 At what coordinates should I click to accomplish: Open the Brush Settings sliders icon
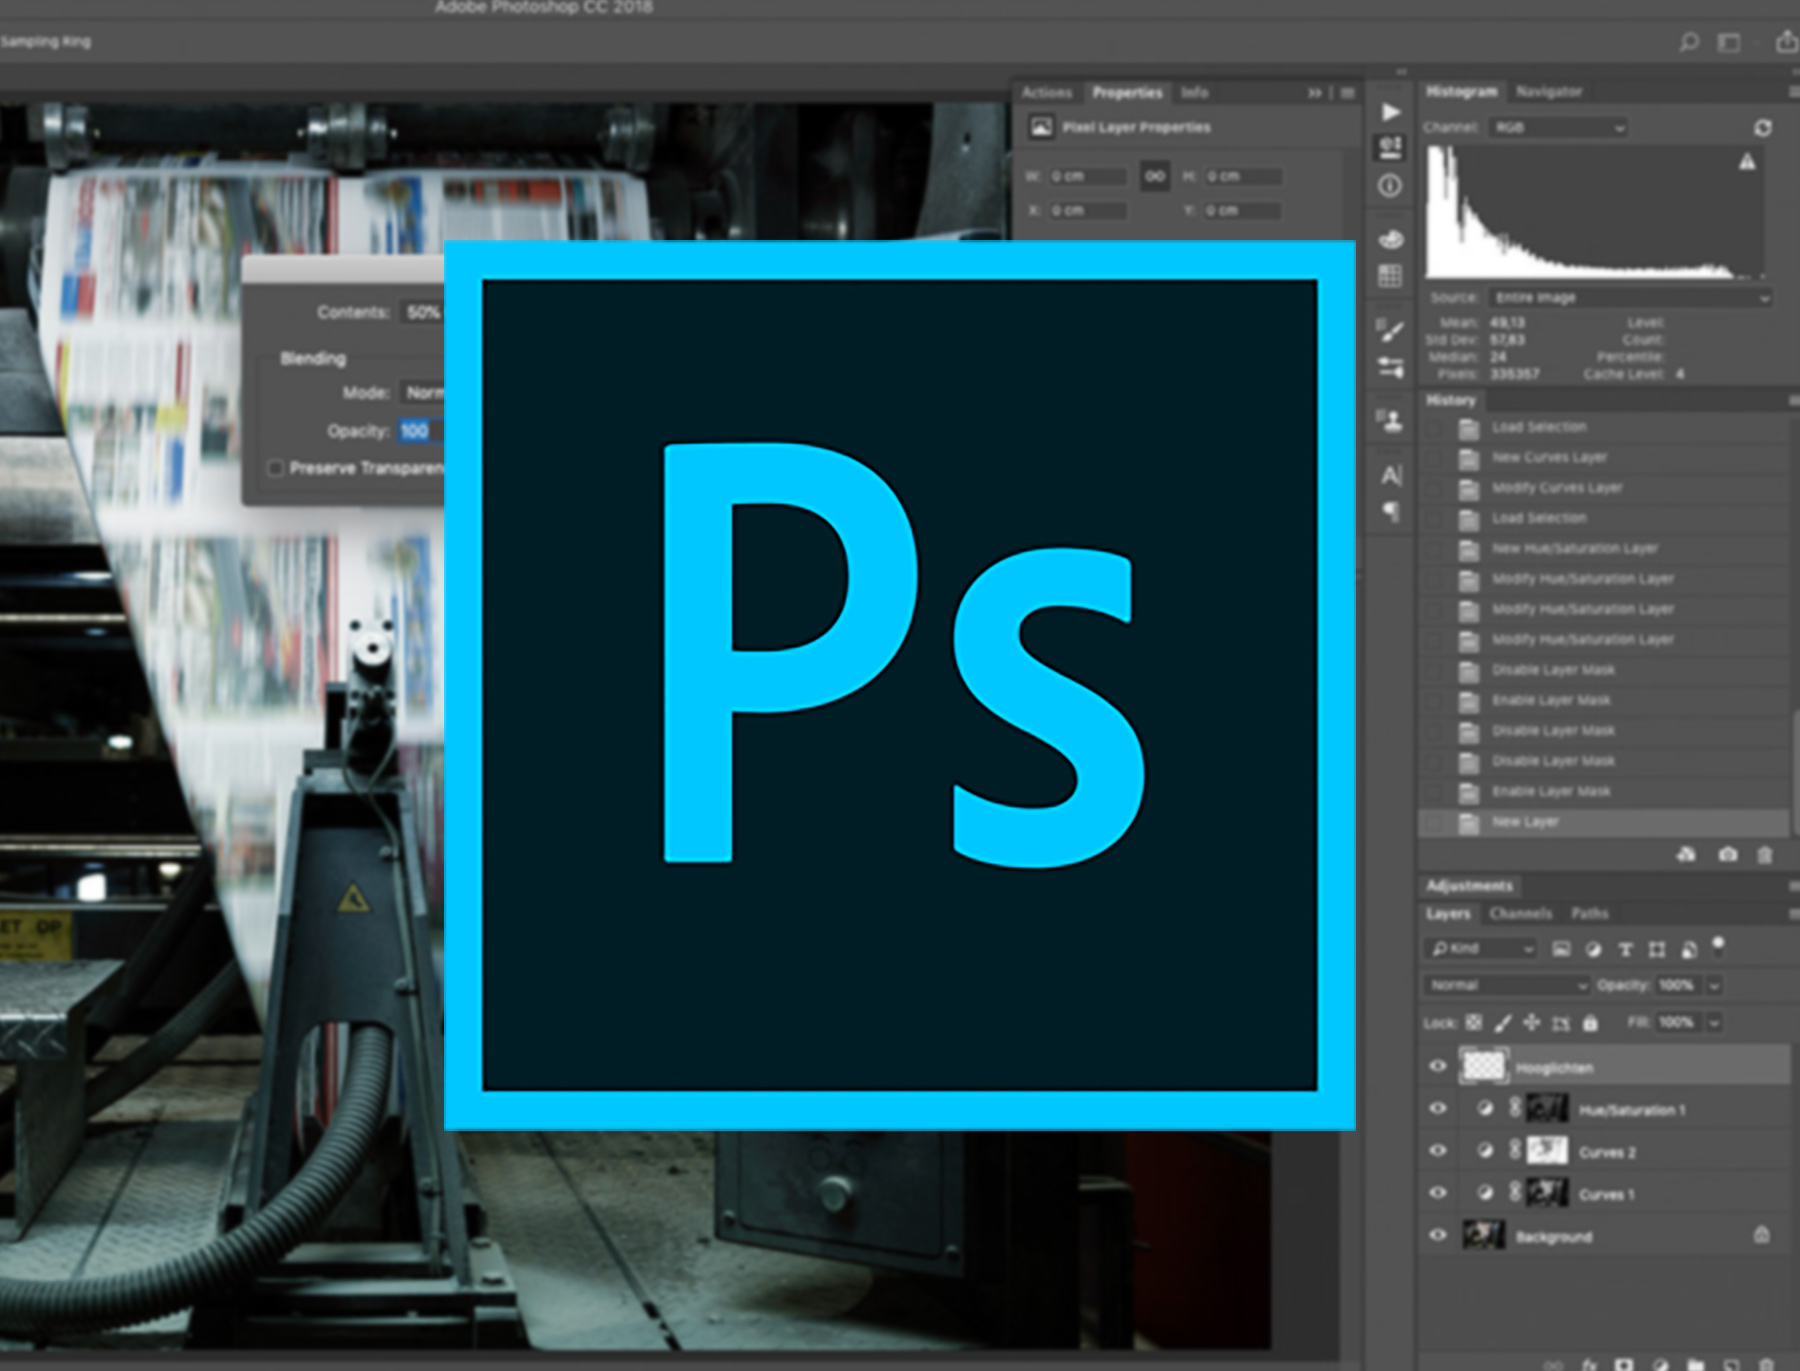(1390, 367)
